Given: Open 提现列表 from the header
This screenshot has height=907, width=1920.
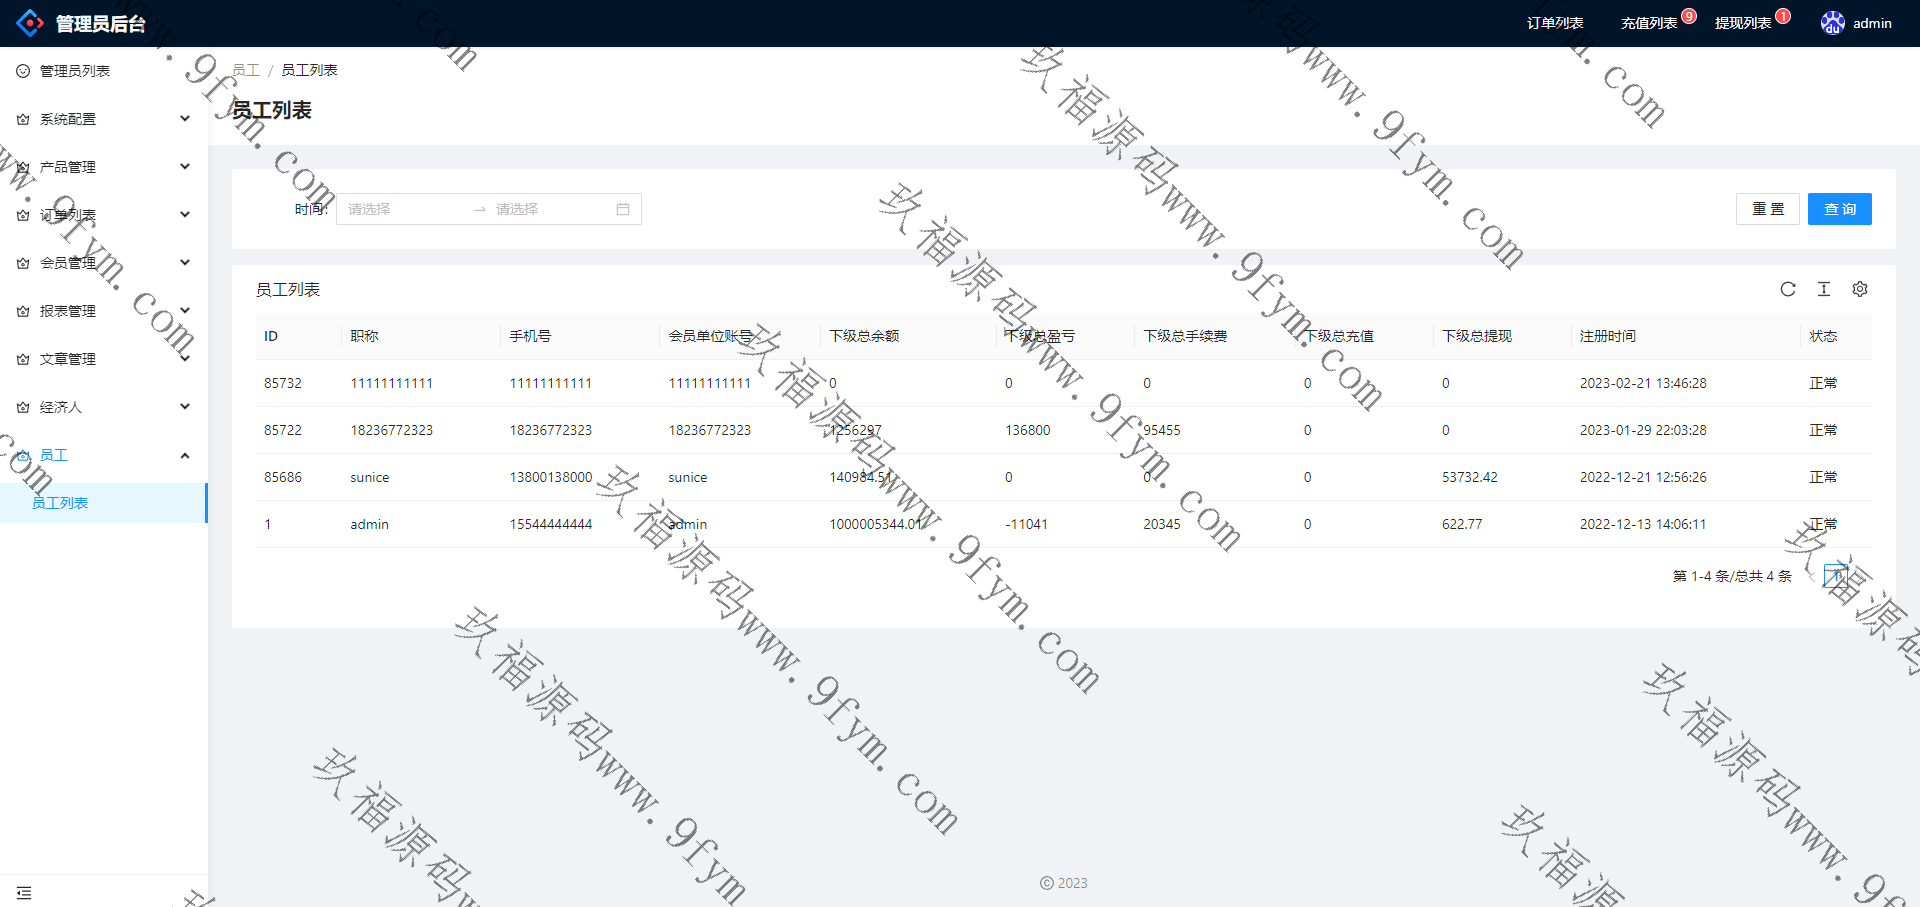Looking at the screenshot, I should [1743, 23].
